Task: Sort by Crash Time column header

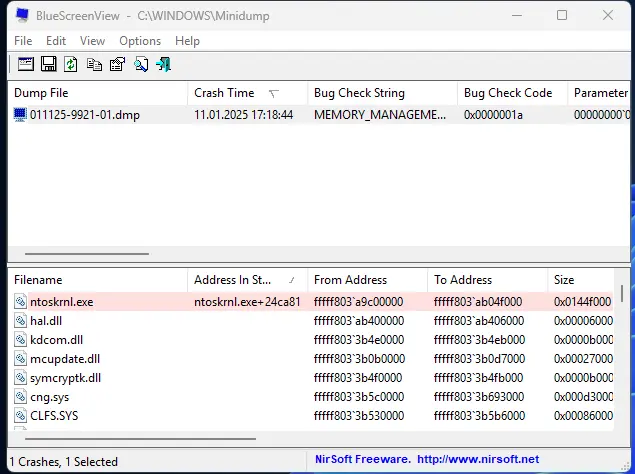Action: coord(247,93)
